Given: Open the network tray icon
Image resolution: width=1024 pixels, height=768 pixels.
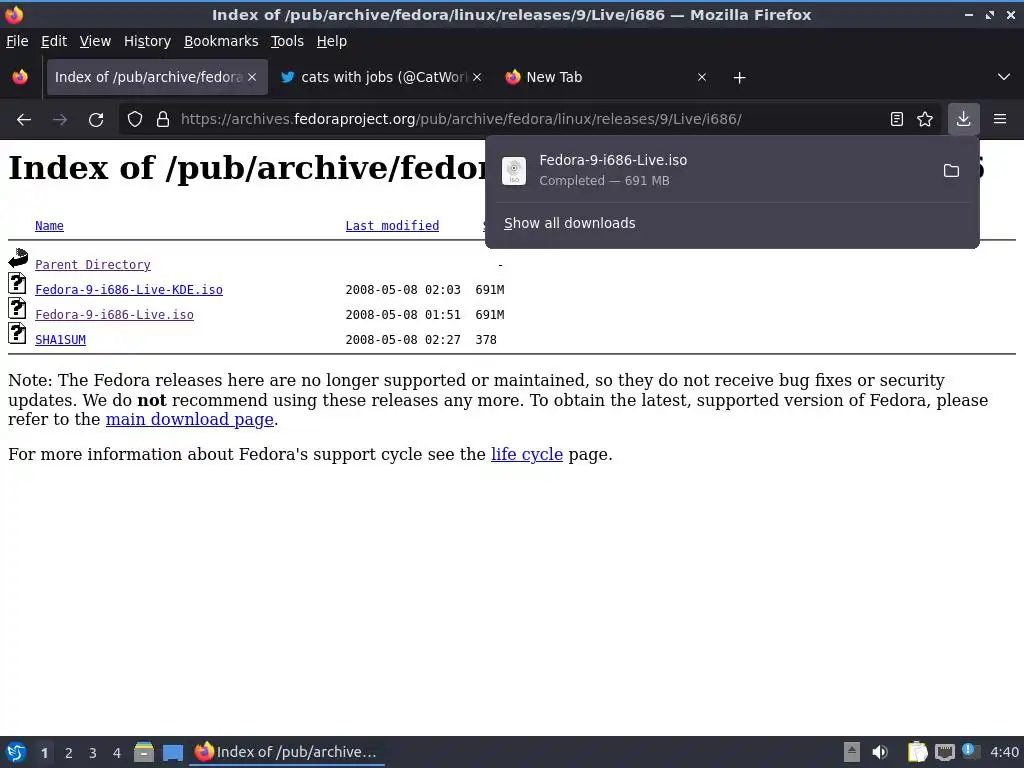Looking at the screenshot, I should click(944, 752).
